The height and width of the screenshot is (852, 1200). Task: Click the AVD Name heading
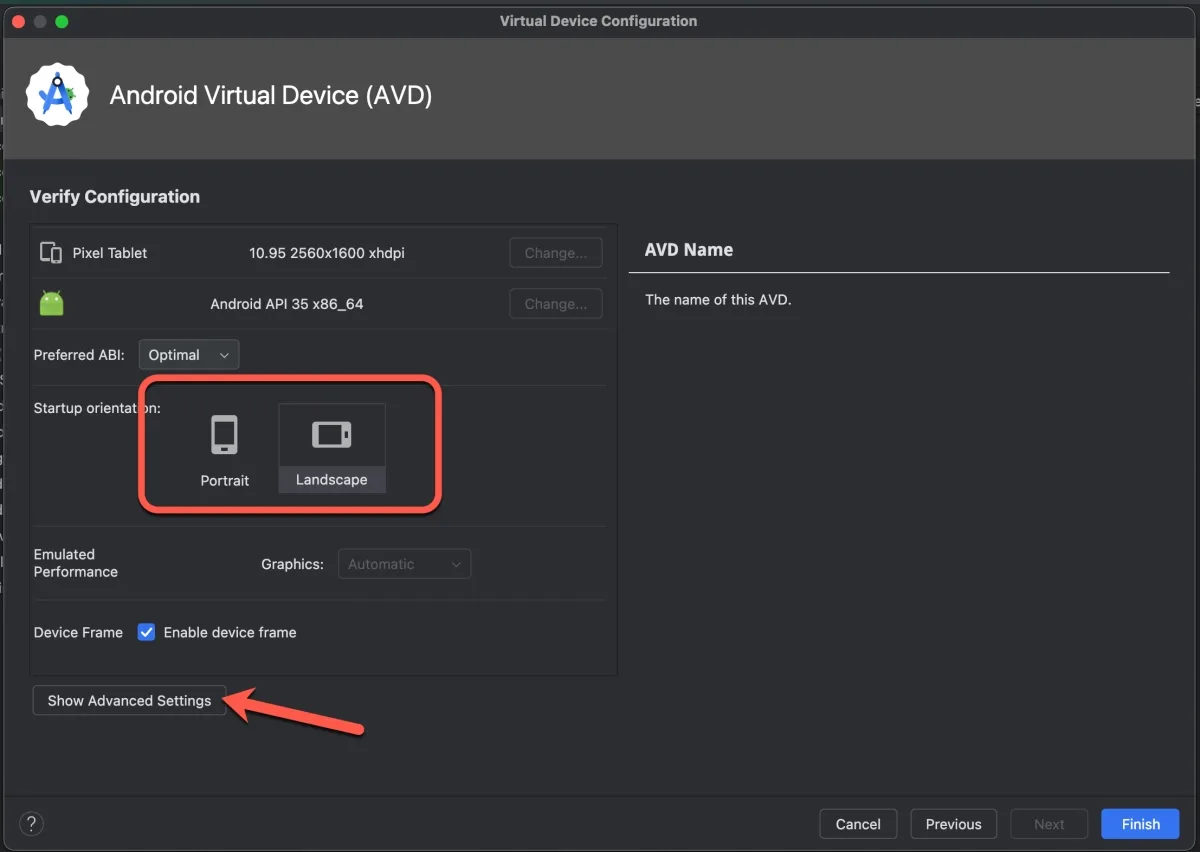pos(689,250)
